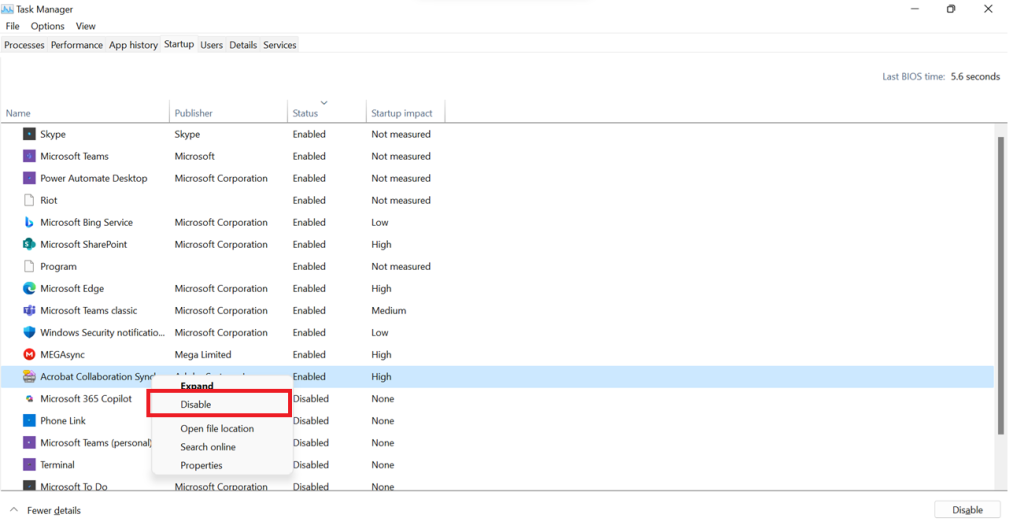Select the Riot entry name
1024x529 pixels.
pyautogui.click(x=49, y=200)
